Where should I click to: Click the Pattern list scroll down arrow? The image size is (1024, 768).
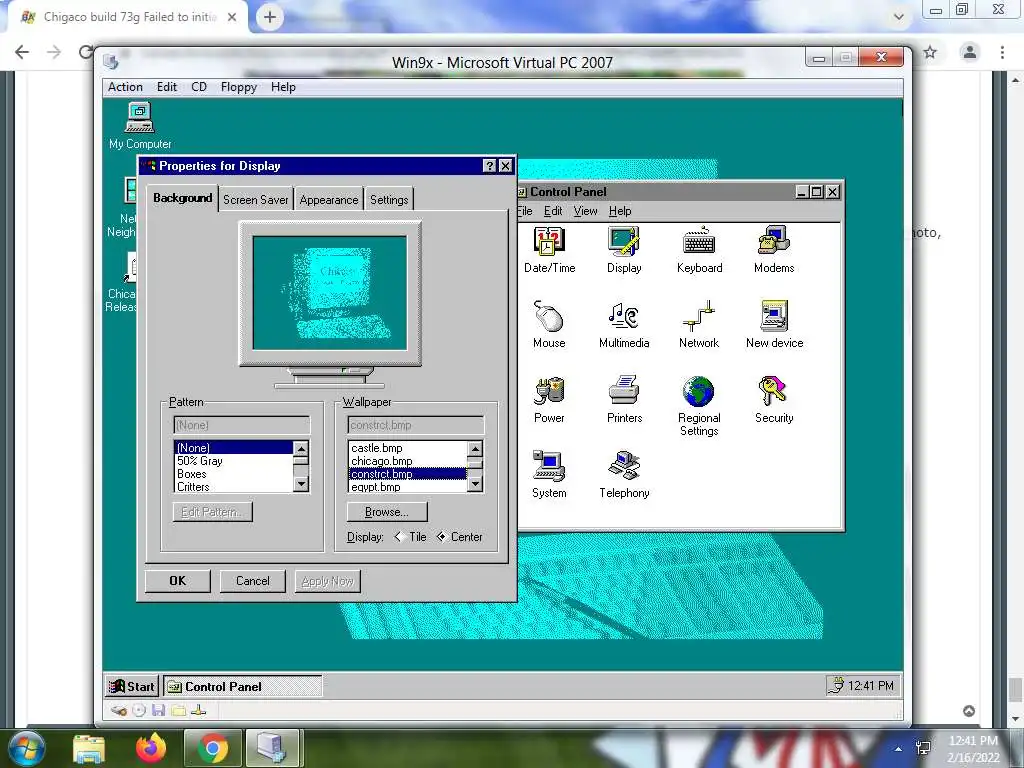(300, 485)
